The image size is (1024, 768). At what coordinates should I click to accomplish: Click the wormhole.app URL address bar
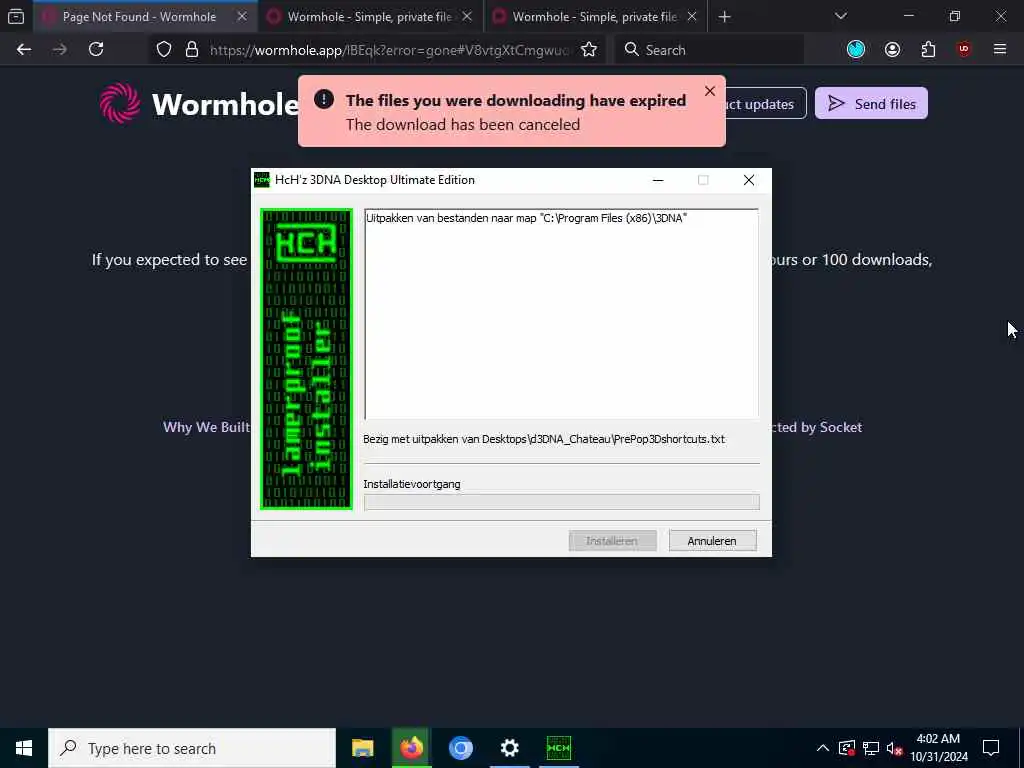tap(390, 50)
